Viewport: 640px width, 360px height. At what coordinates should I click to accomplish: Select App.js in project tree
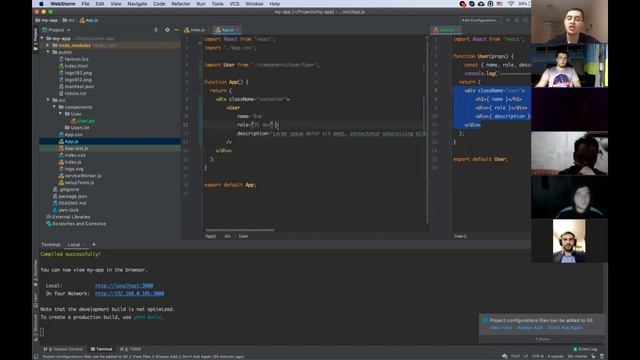coord(69,141)
